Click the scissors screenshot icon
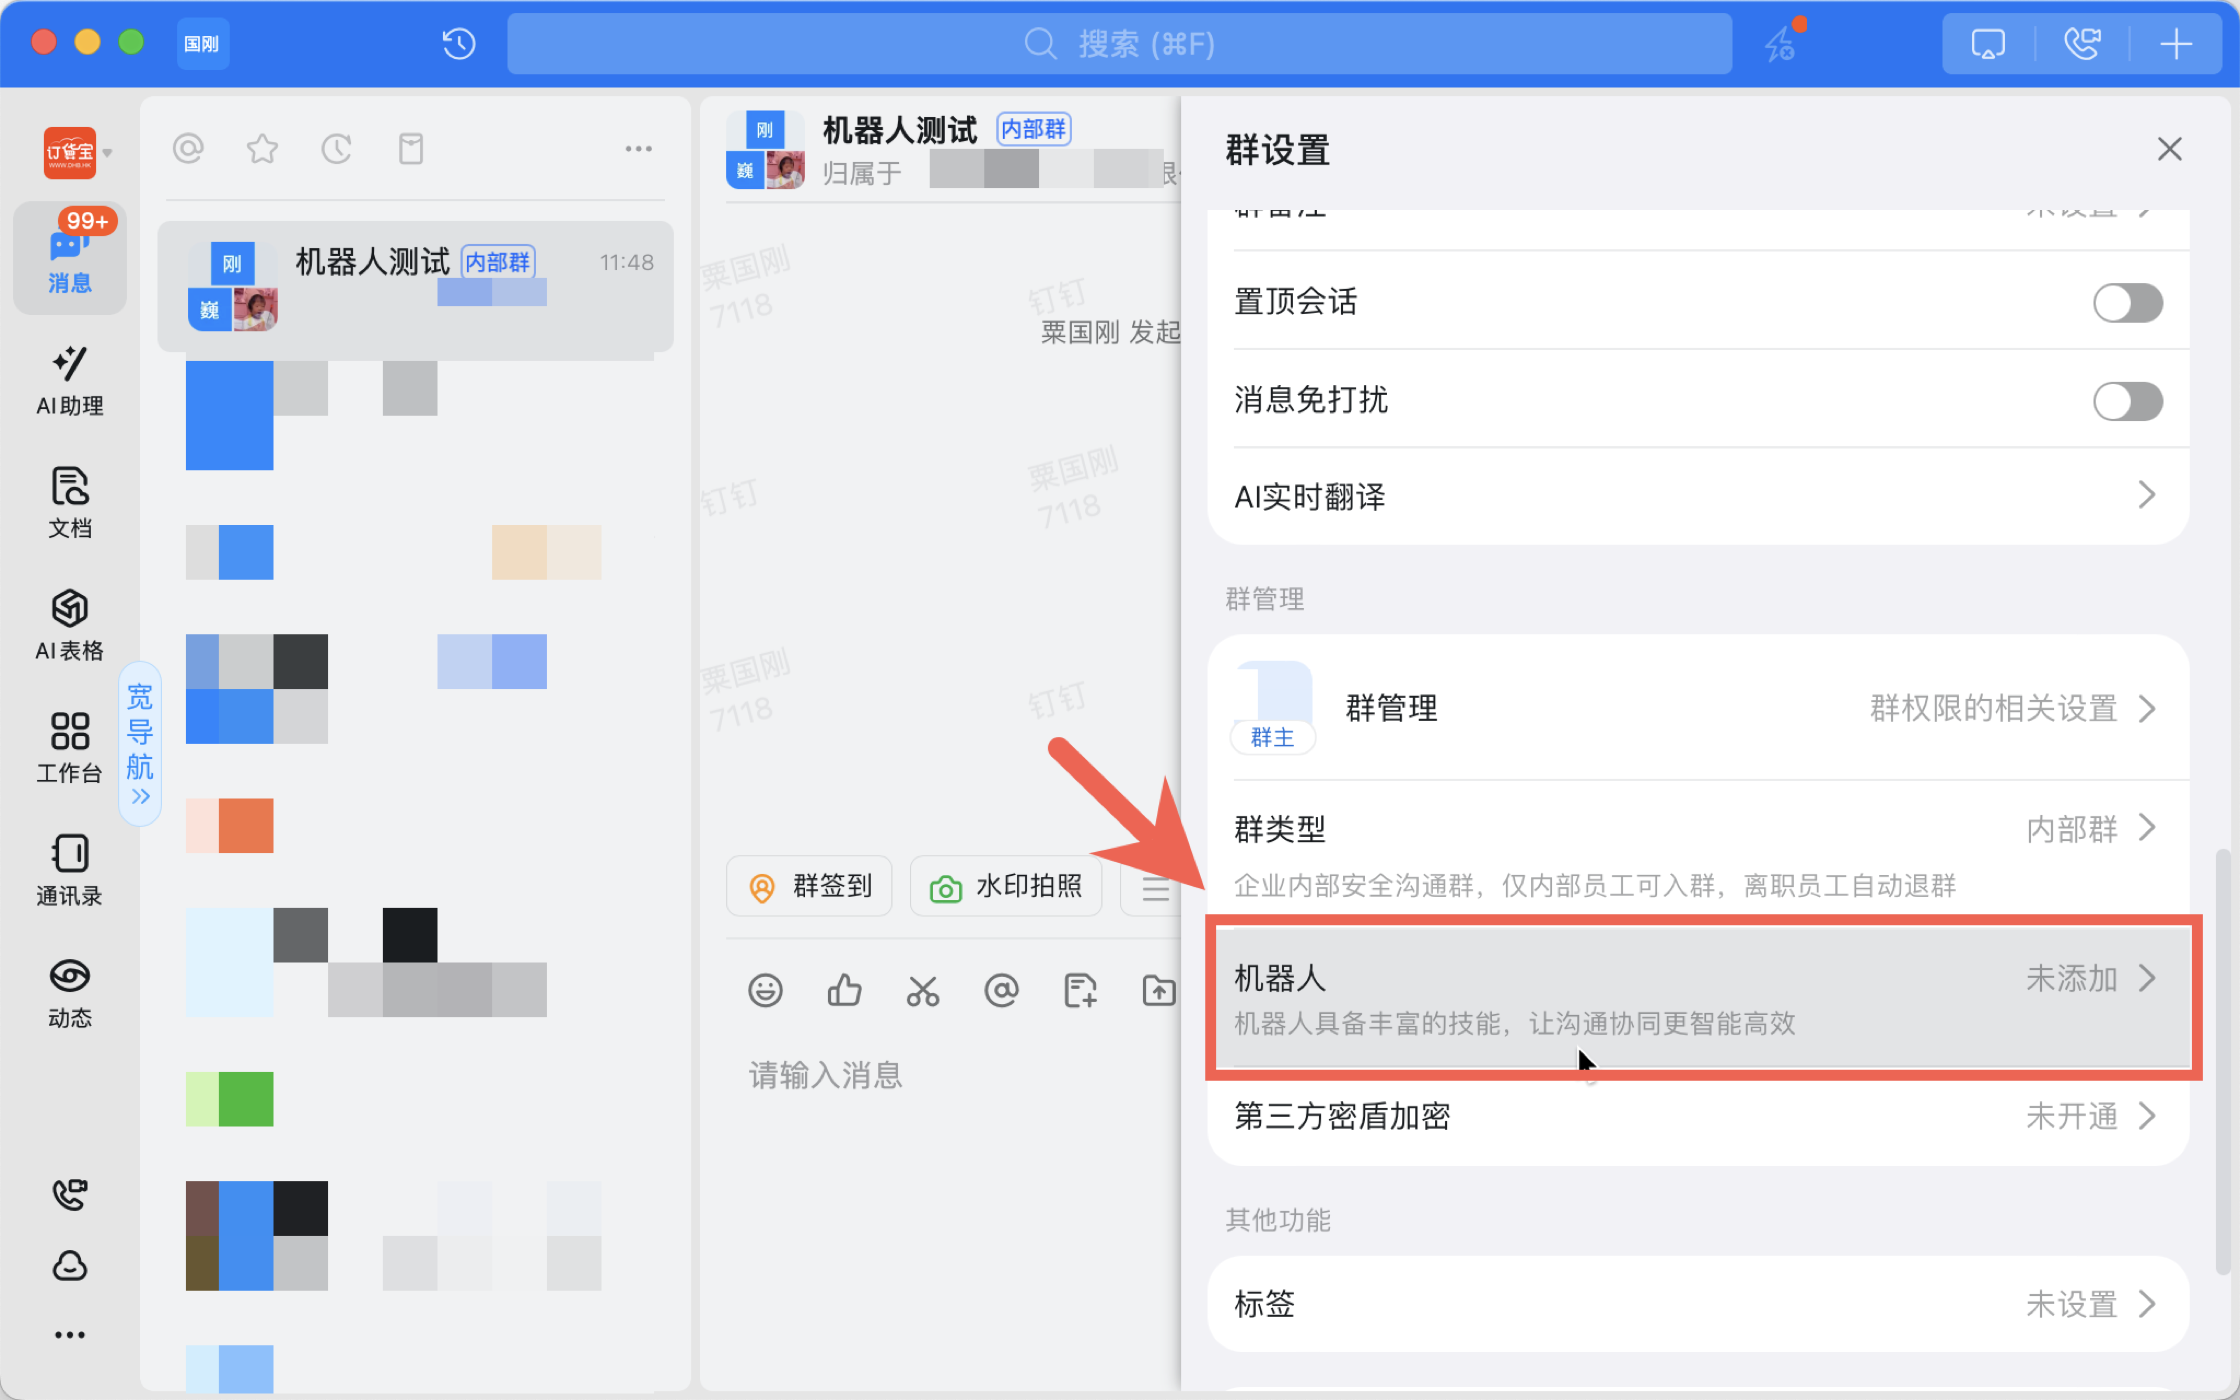The image size is (2240, 1400). click(x=922, y=990)
